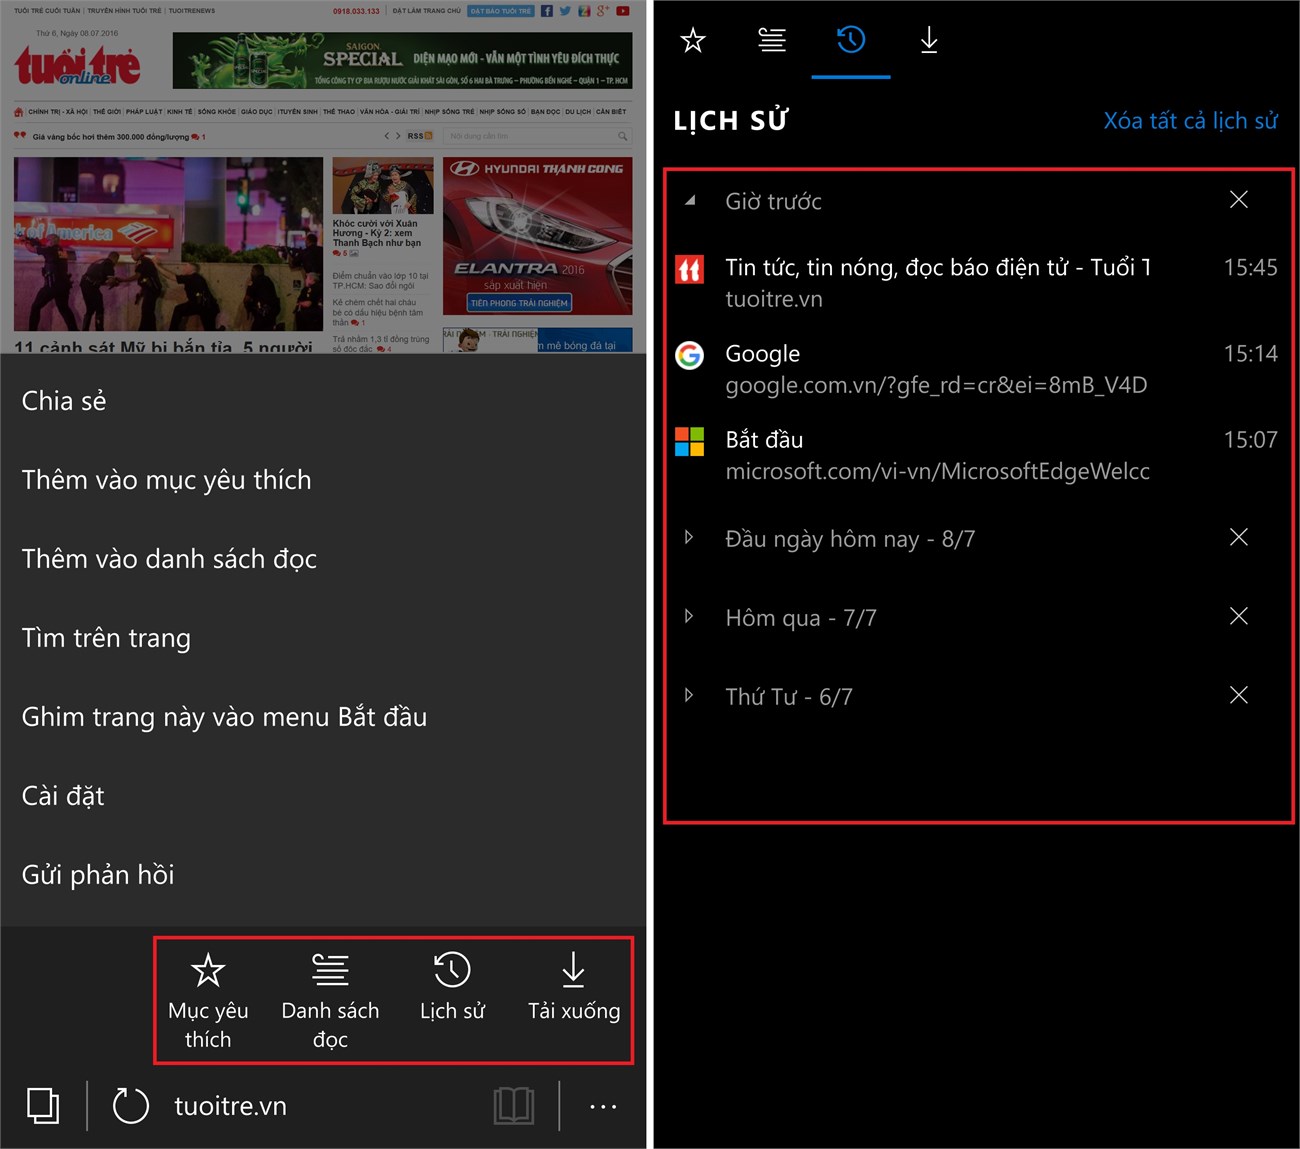Switch to the Downloads arrow tab at top

[x=929, y=40]
